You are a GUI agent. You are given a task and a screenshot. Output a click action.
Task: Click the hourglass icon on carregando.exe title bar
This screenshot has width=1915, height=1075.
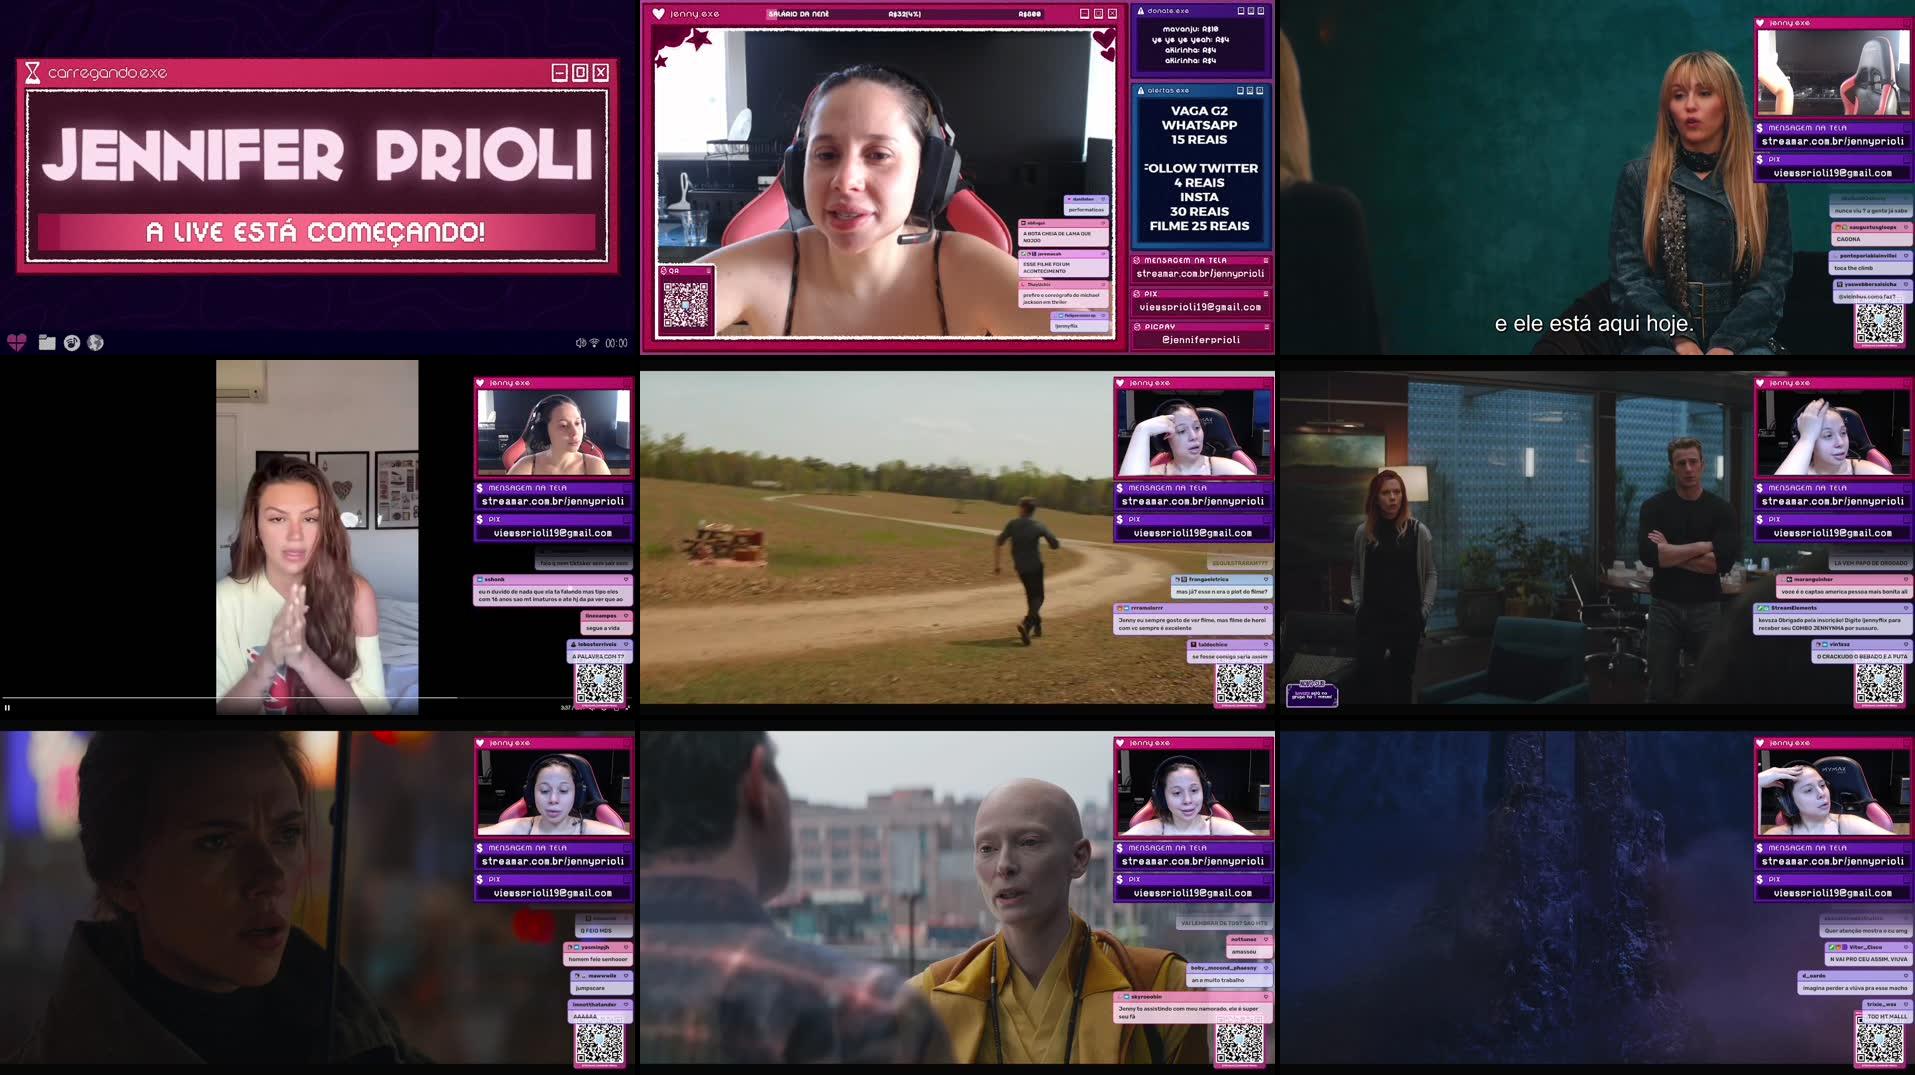(33, 71)
